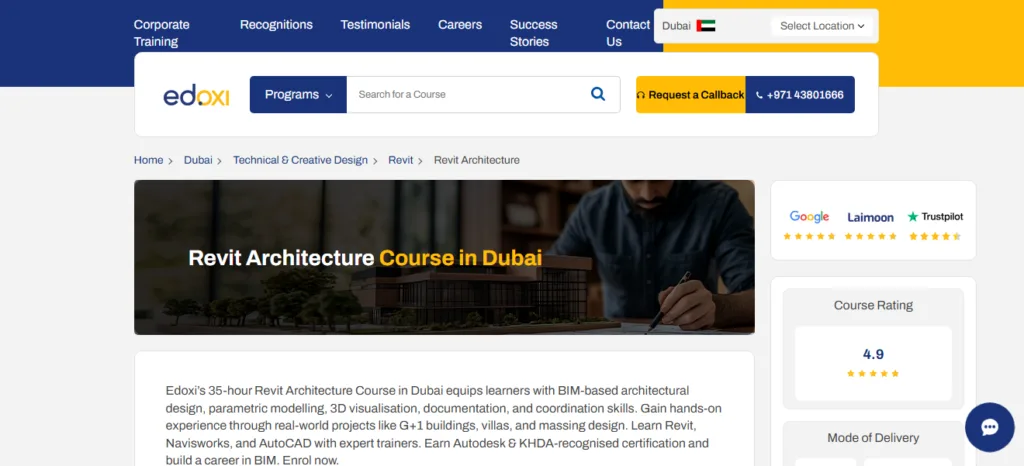Viewport: 1024px width, 466px height.
Task: Go to Dubai breadcrumb
Action: pos(198,160)
